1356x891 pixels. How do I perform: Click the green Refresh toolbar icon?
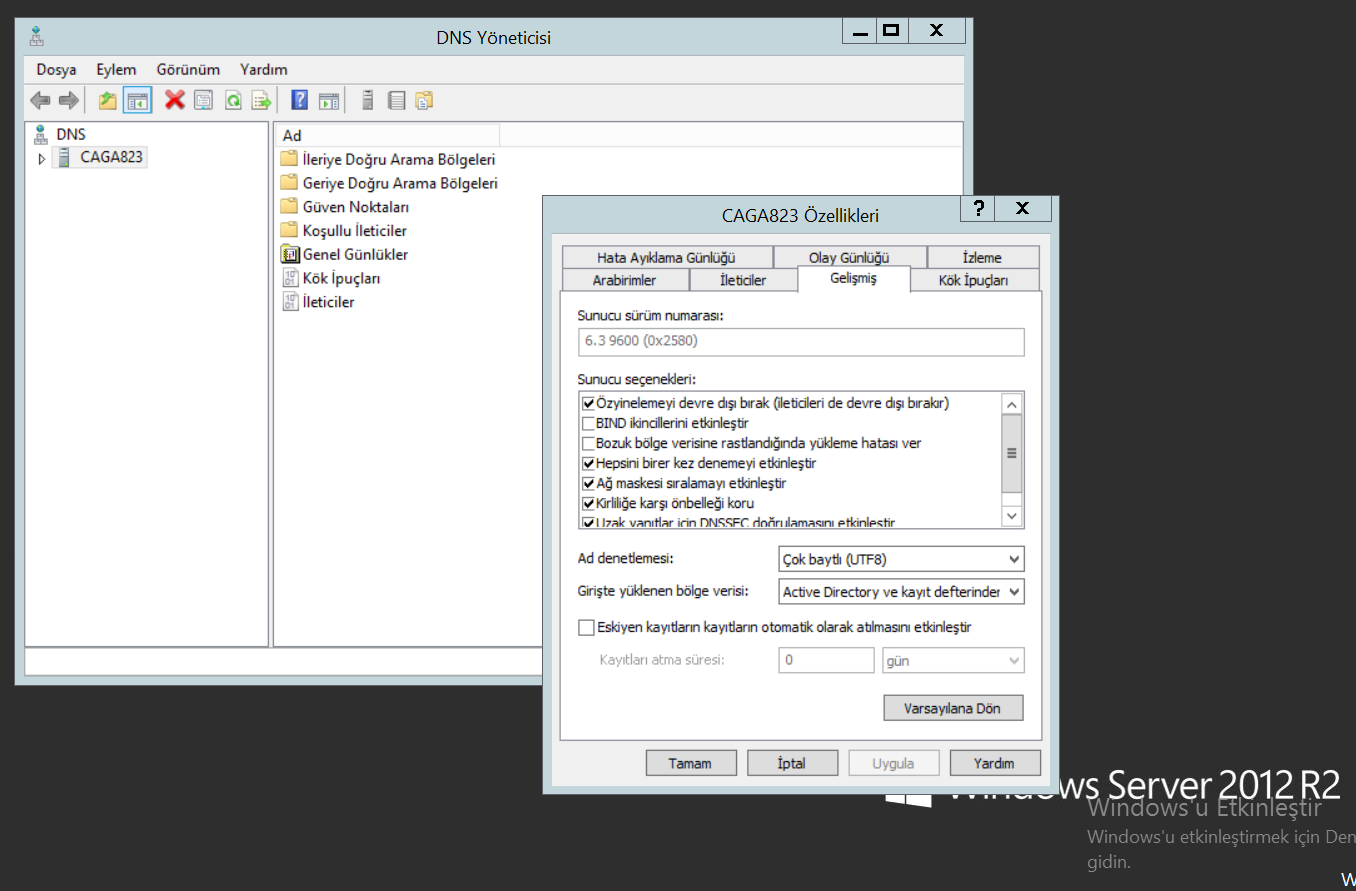[233, 100]
